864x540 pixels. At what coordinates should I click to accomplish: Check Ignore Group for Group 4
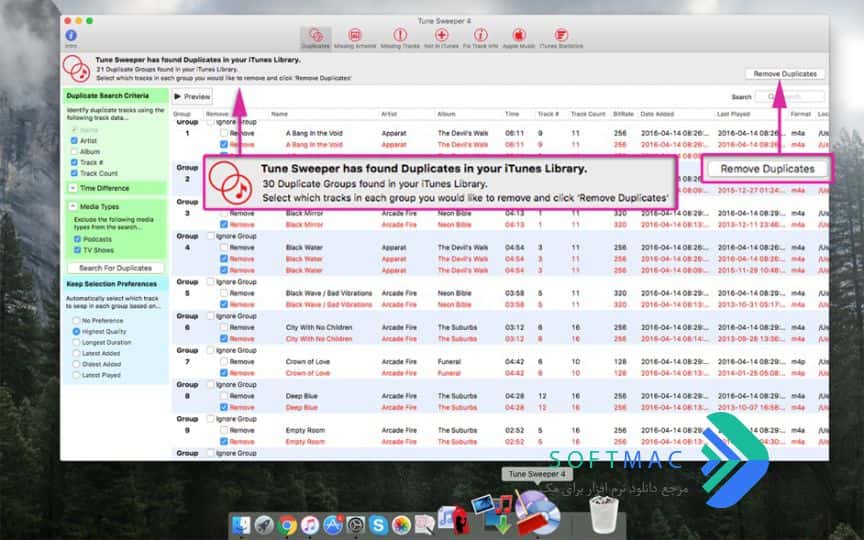[x=210, y=236]
